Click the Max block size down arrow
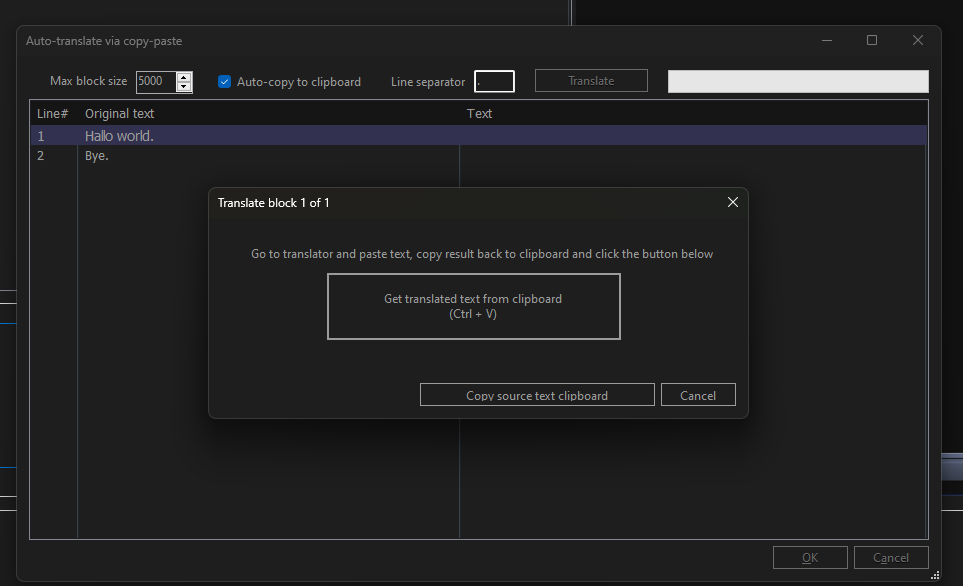The height and width of the screenshot is (586, 963). click(x=183, y=86)
